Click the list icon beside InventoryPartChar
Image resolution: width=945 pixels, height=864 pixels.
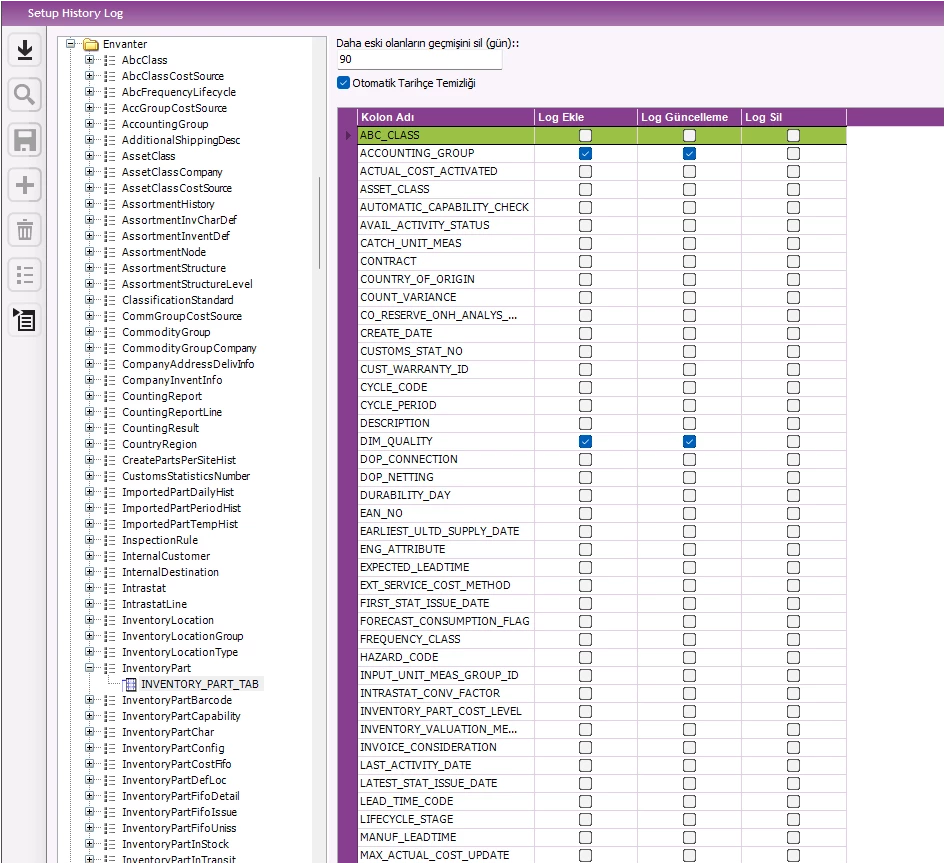[109, 732]
